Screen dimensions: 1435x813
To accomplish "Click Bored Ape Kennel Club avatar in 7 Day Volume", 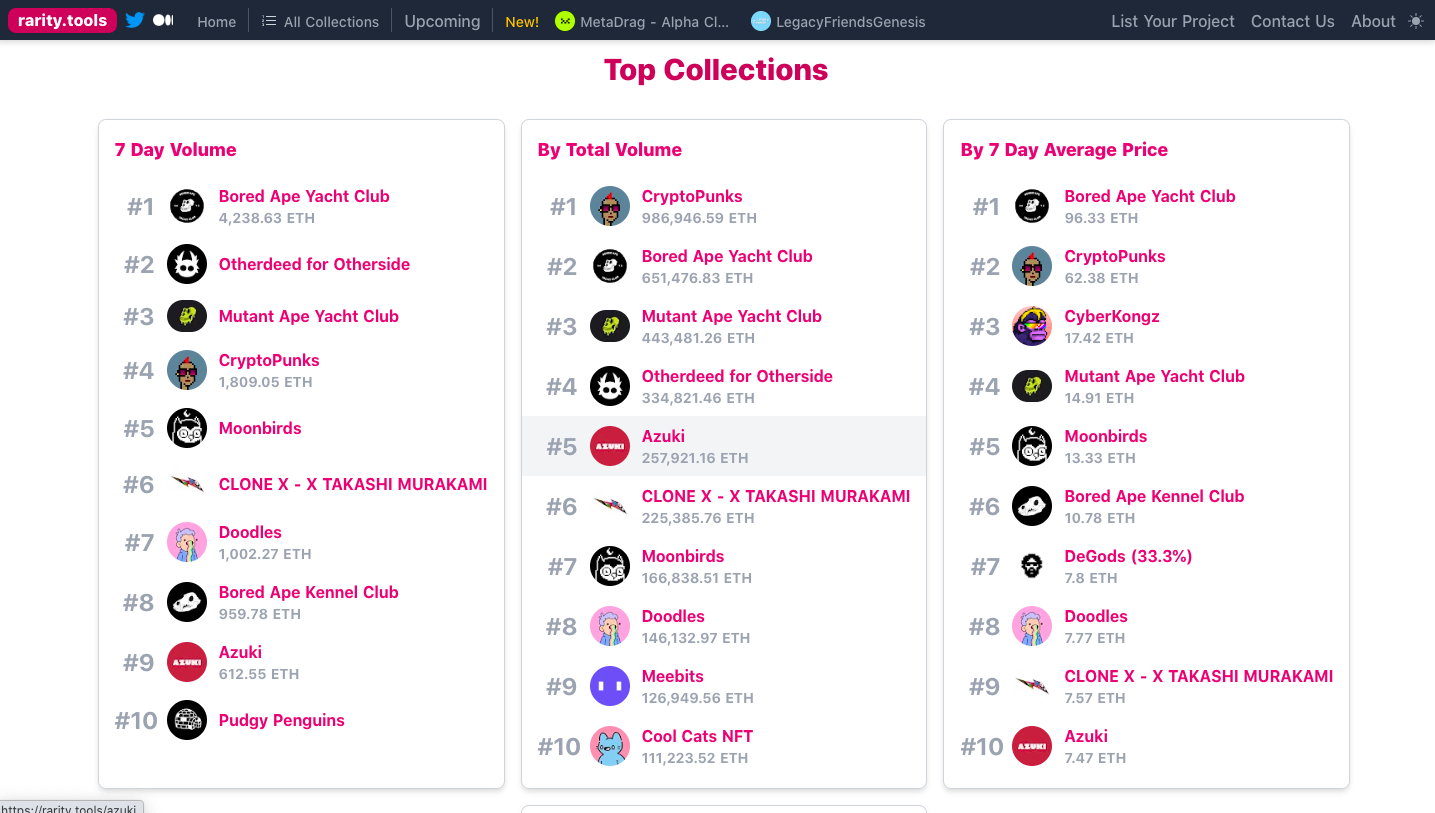I will (x=187, y=602).
